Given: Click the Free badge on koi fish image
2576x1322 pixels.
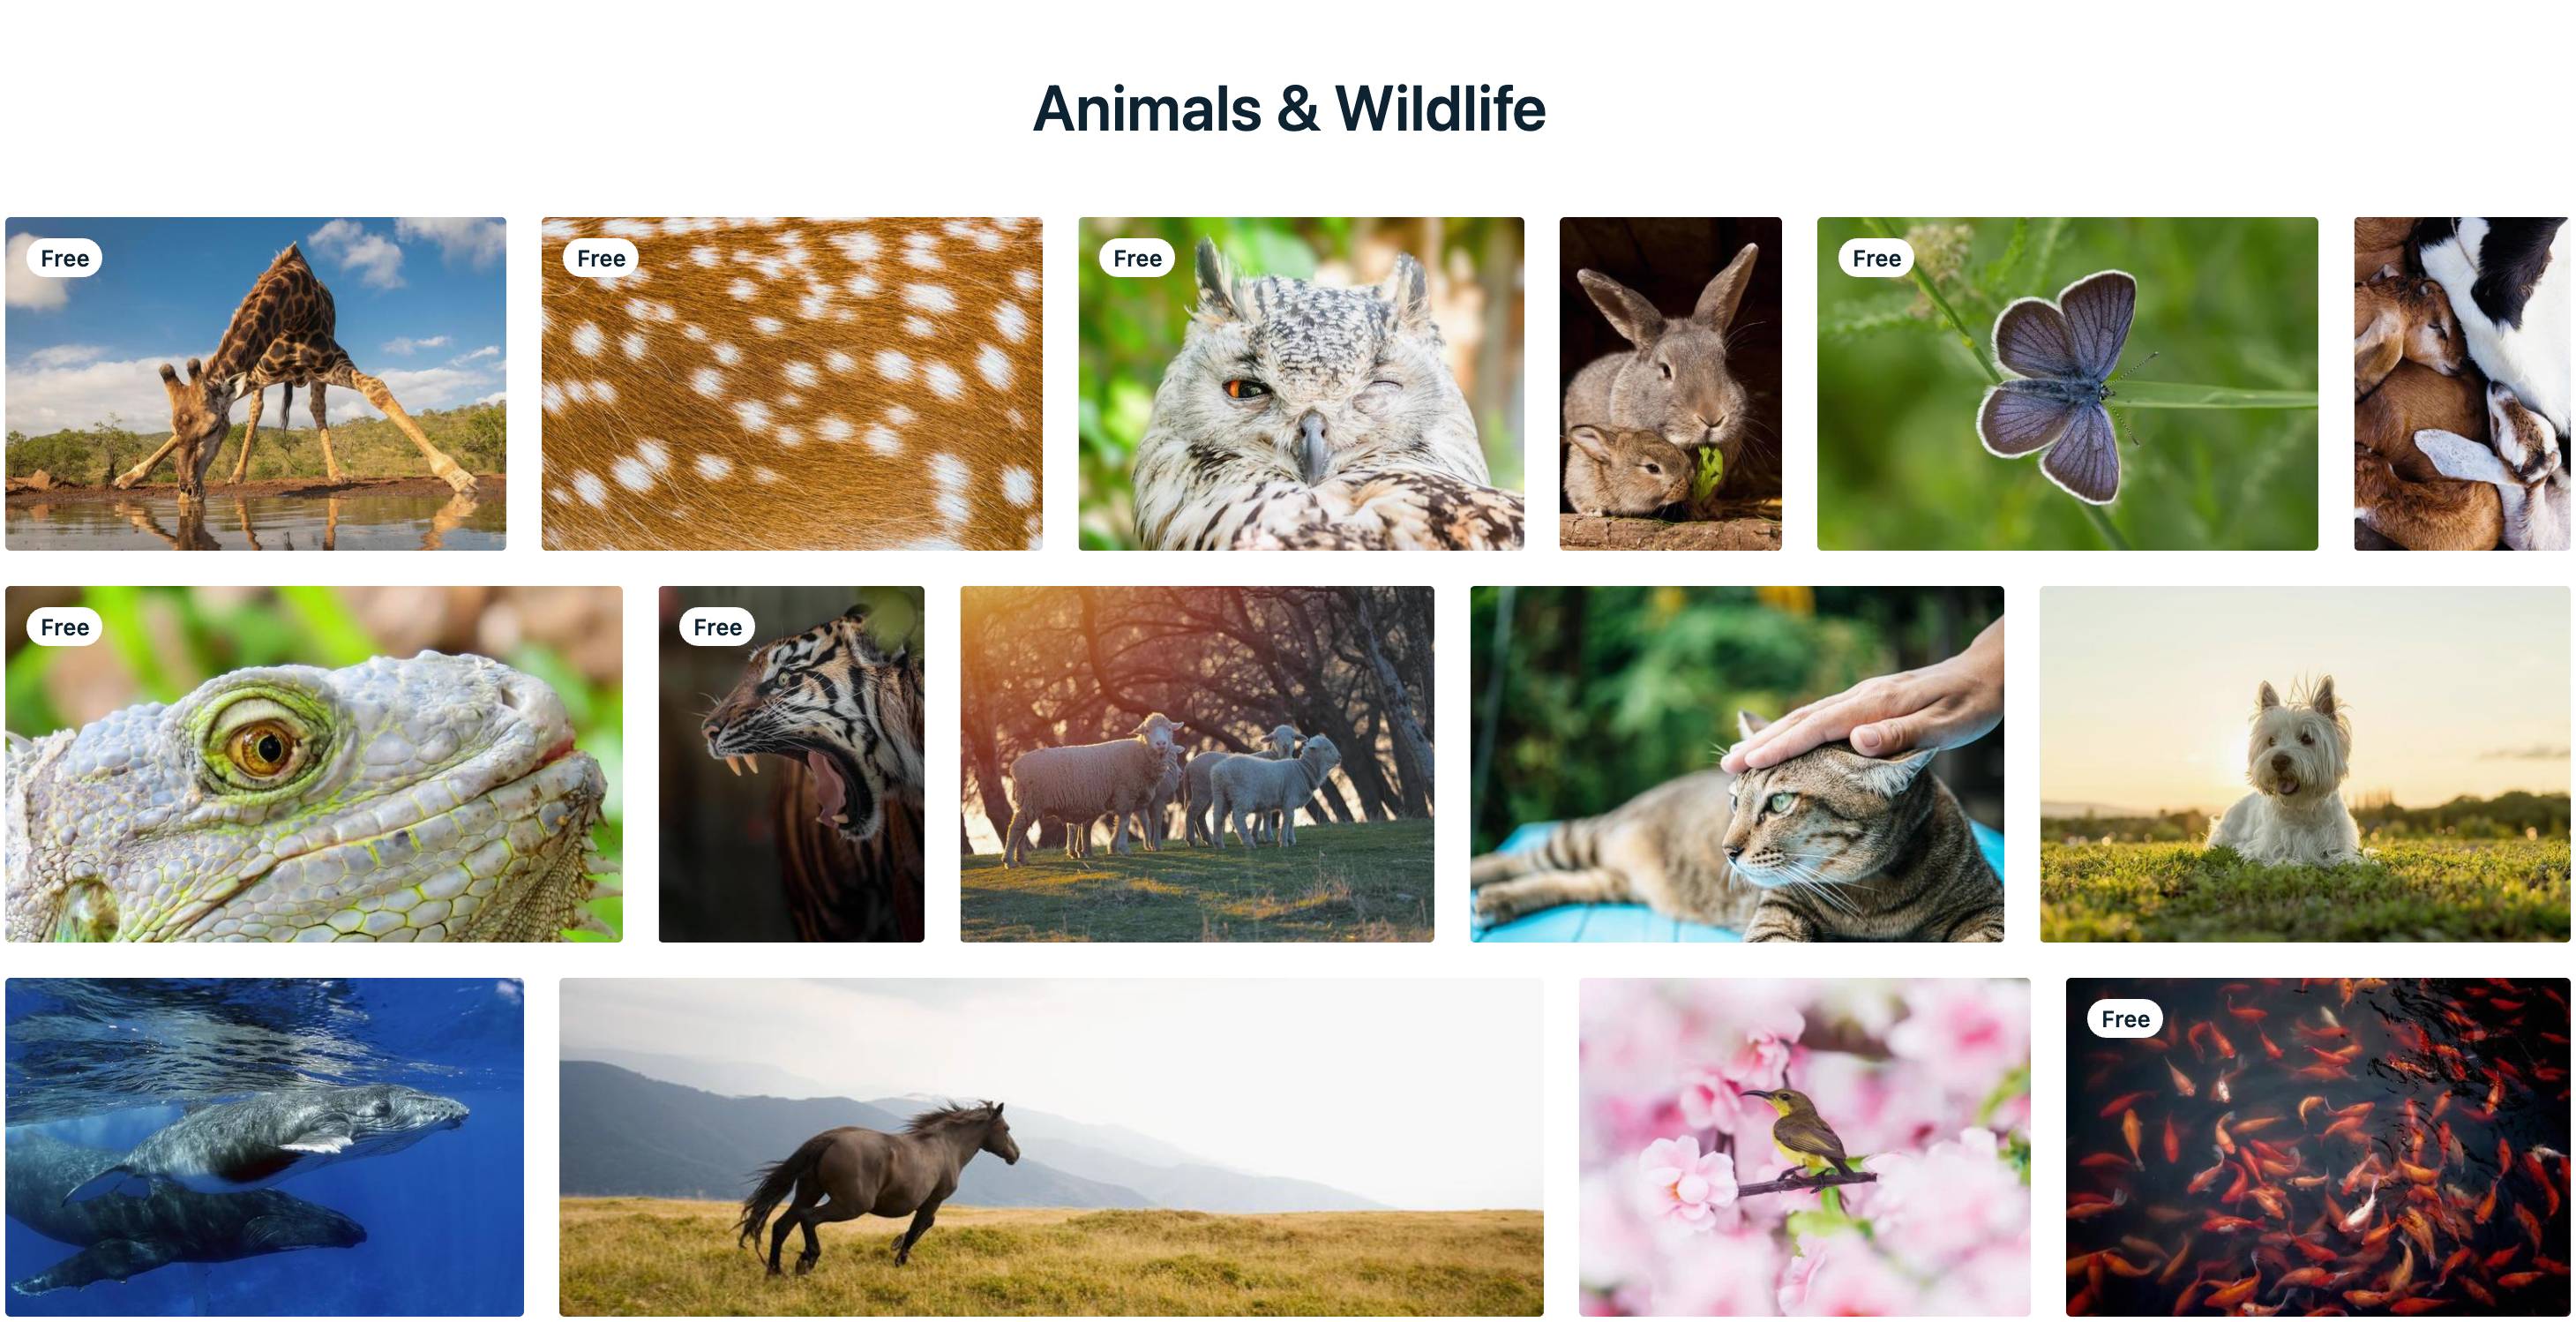Looking at the screenshot, I should (x=2125, y=1018).
